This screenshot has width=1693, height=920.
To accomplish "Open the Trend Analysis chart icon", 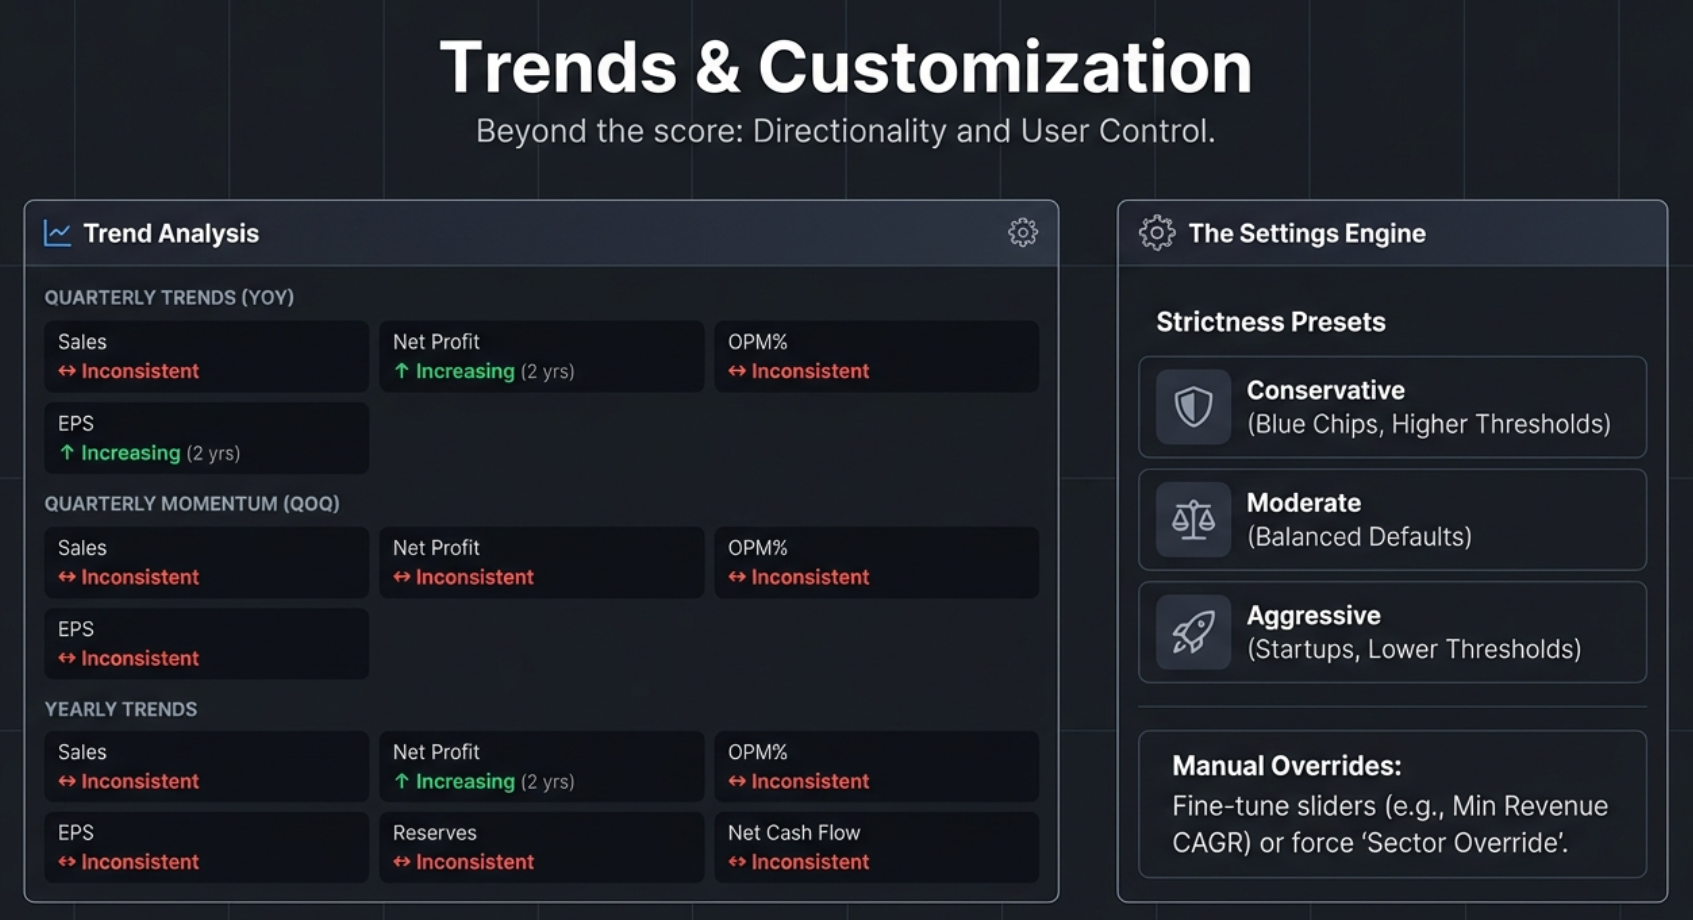I will (x=57, y=233).
